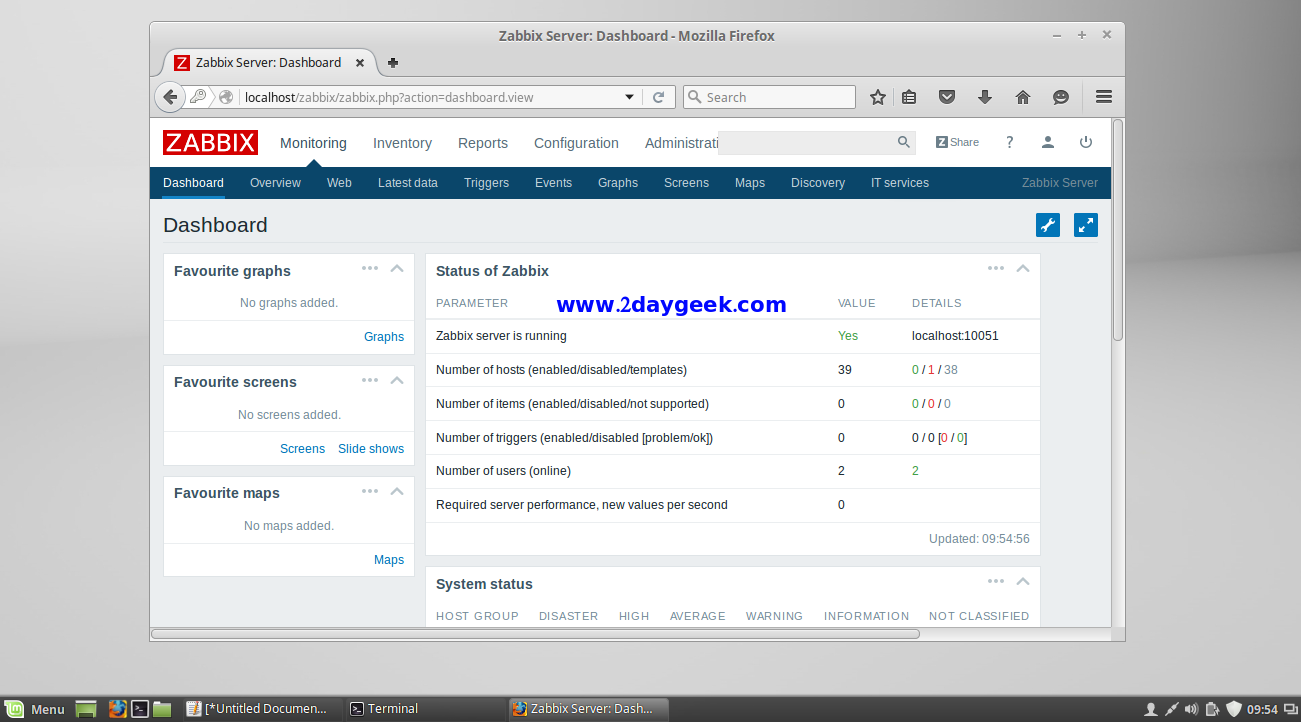Open the Zabbix user profile icon
The image size is (1301, 722).
pyautogui.click(x=1048, y=142)
